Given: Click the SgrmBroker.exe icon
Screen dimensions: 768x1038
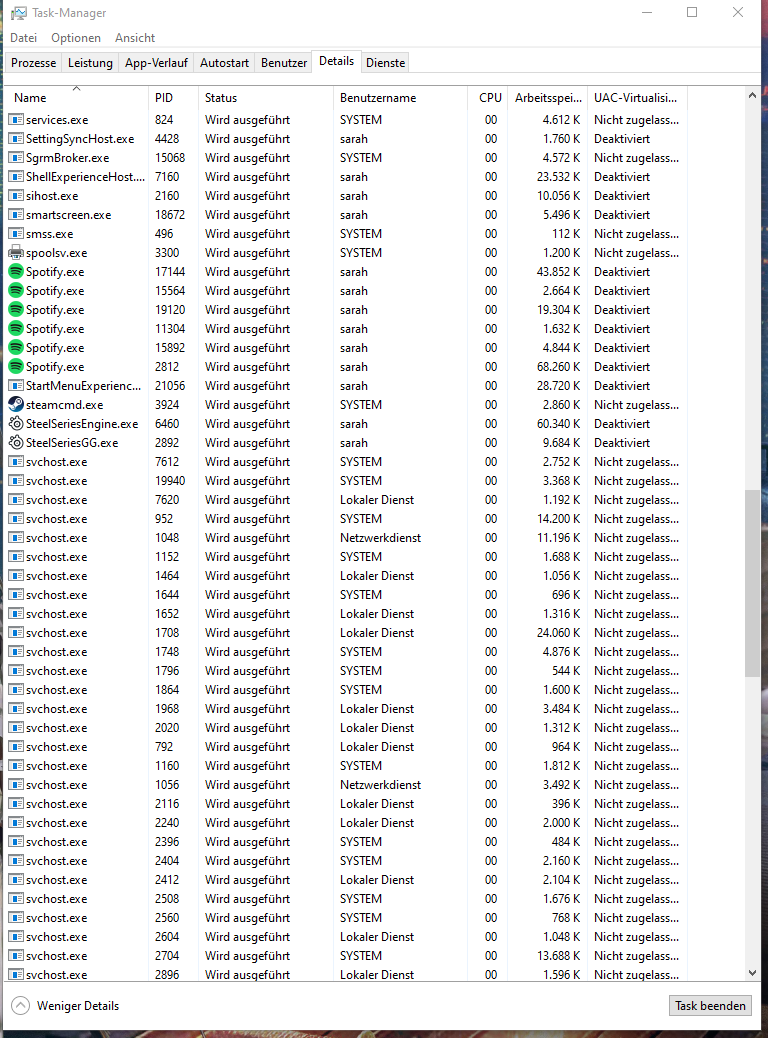Looking at the screenshot, I should point(16,158).
